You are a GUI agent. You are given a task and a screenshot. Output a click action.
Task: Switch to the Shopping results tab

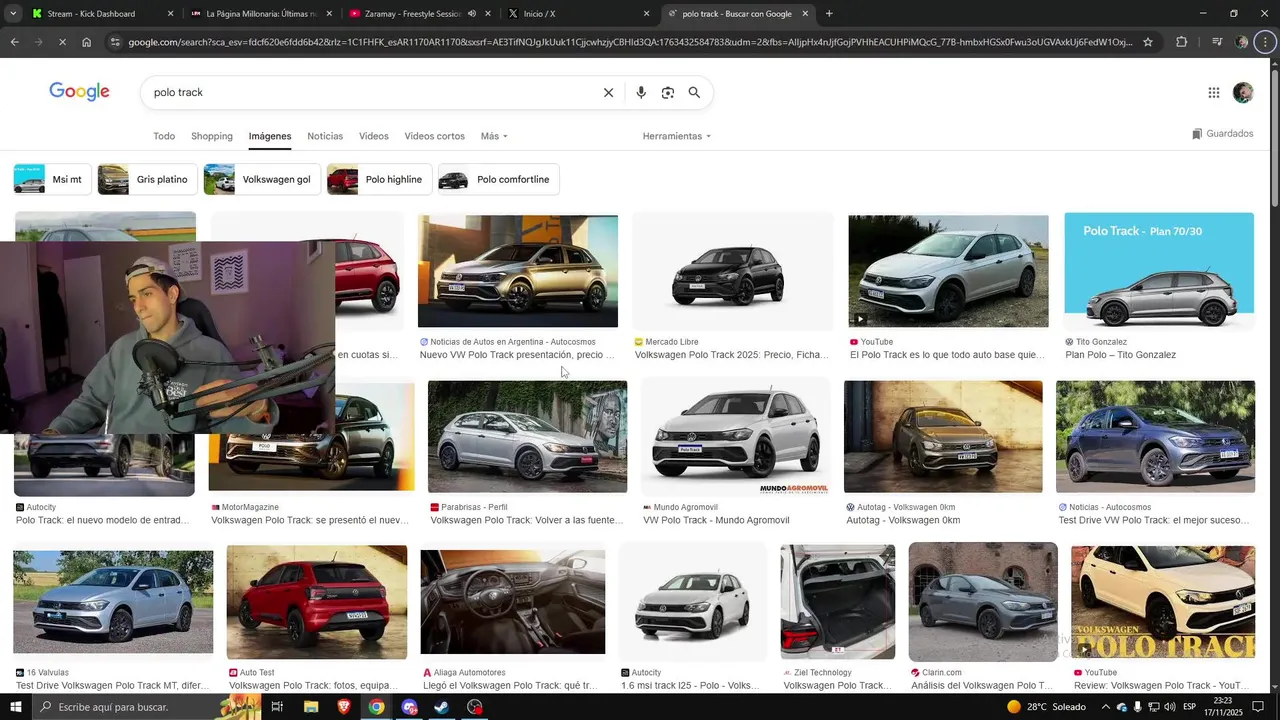tap(212, 136)
